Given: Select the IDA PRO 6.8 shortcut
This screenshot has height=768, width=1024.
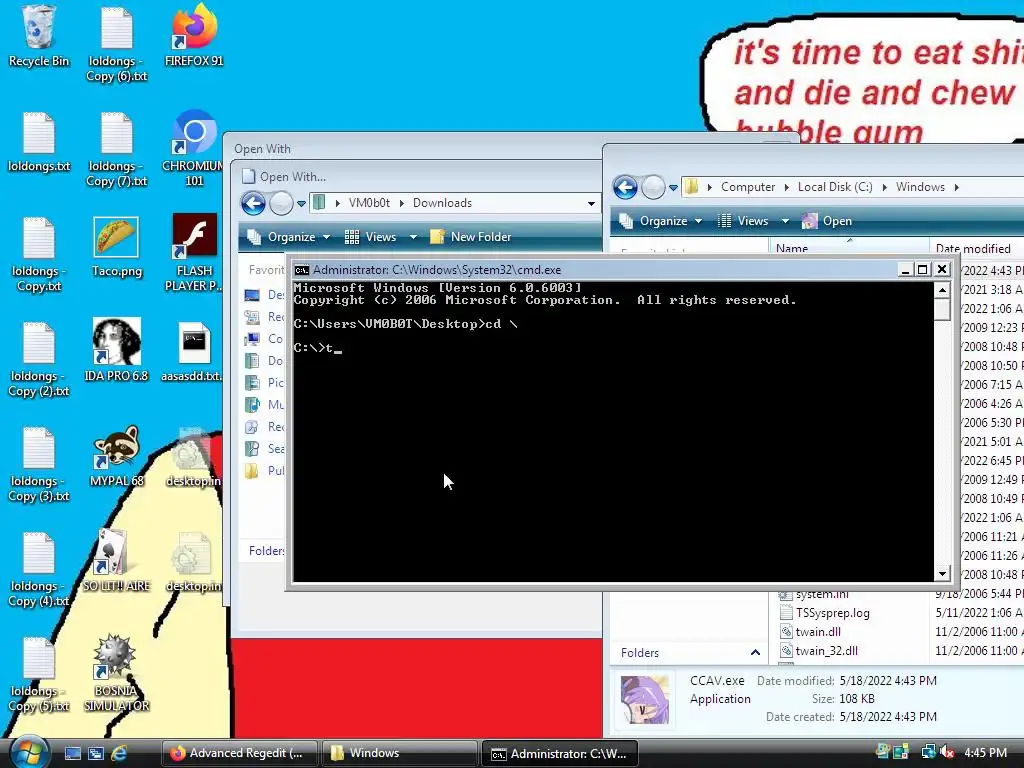Looking at the screenshot, I should (116, 351).
